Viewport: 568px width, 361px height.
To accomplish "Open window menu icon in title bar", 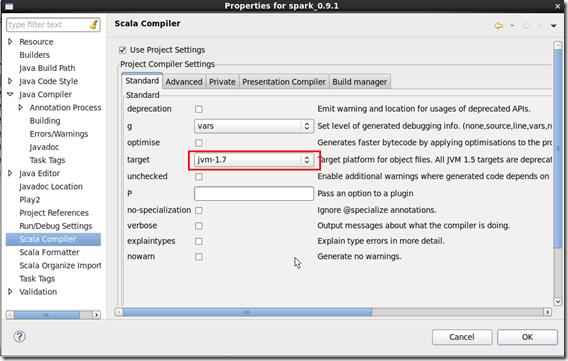I will (9, 5).
